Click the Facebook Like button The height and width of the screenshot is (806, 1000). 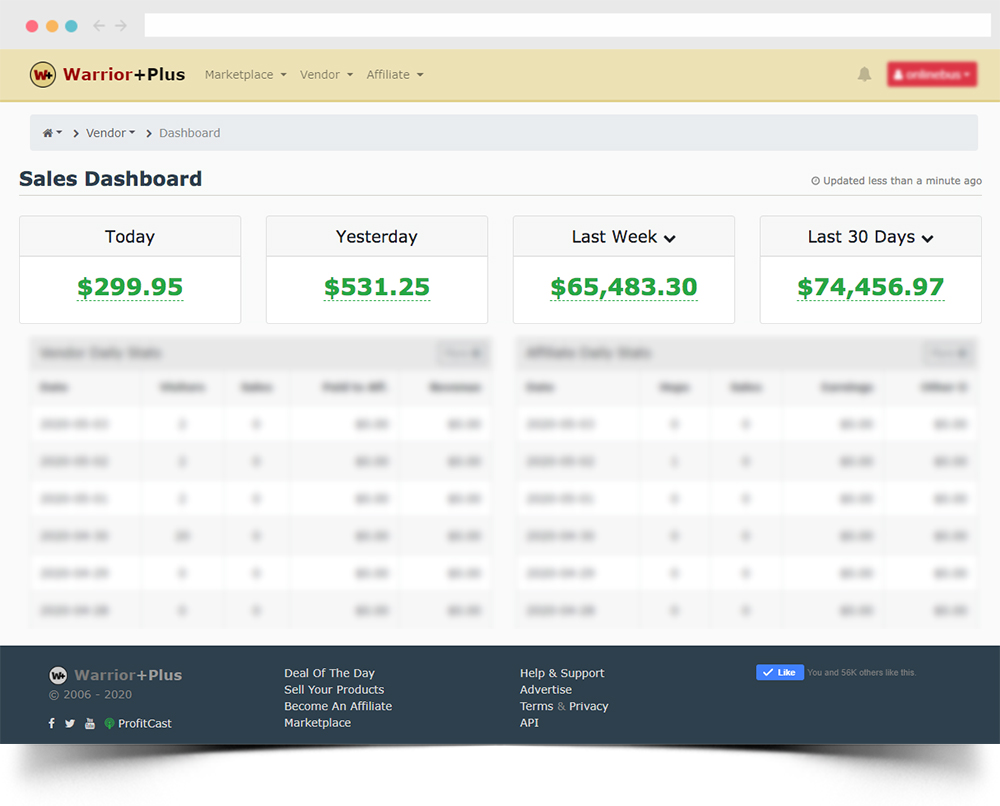780,673
